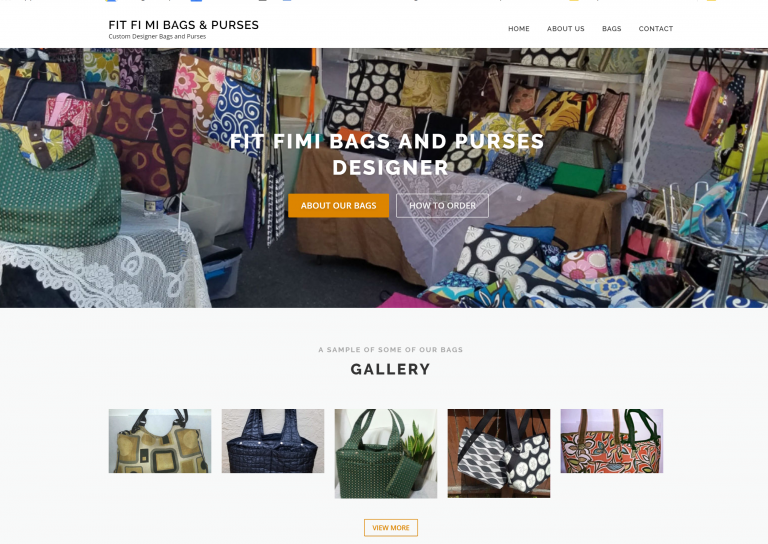This screenshot has width=768, height=544.
Task: Click the VIEW MORE button below the gallery
Action: click(390, 528)
